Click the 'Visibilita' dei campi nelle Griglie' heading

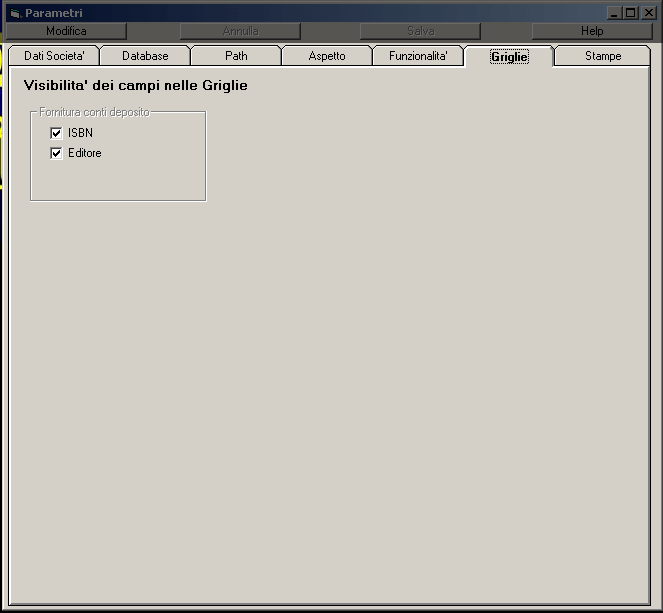pyautogui.click(x=136, y=85)
